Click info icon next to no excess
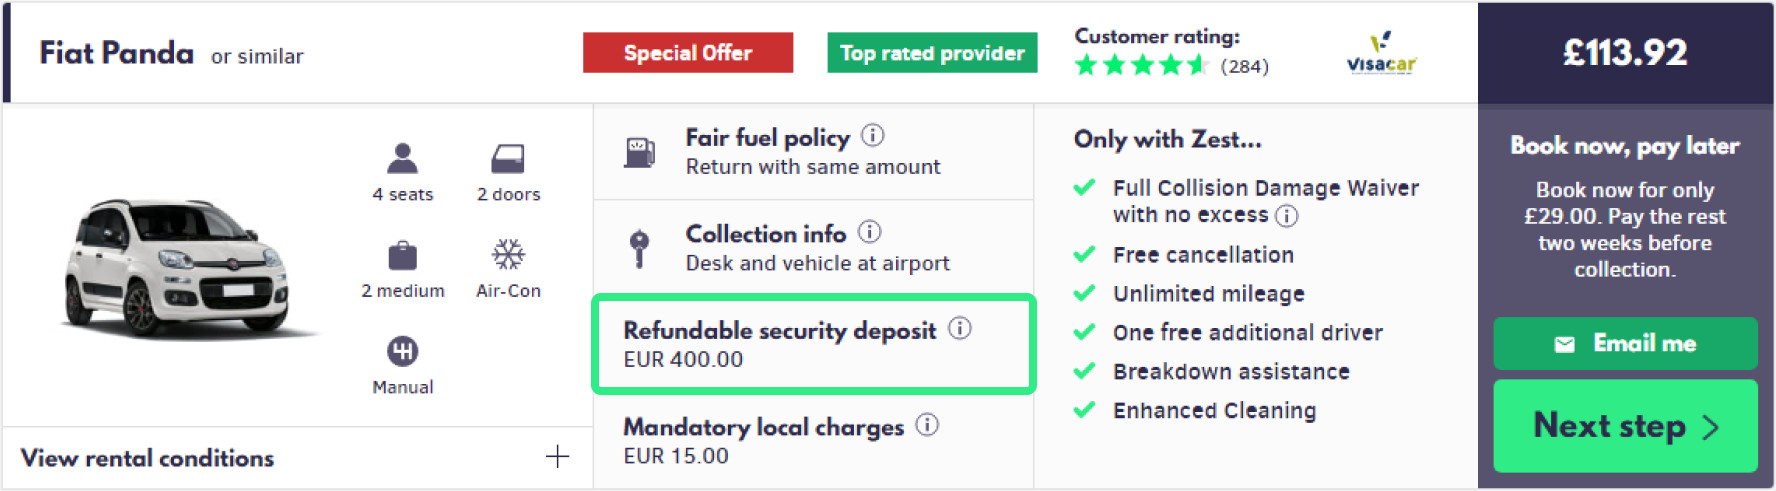Screen dimensions: 1776x491 [1287, 215]
